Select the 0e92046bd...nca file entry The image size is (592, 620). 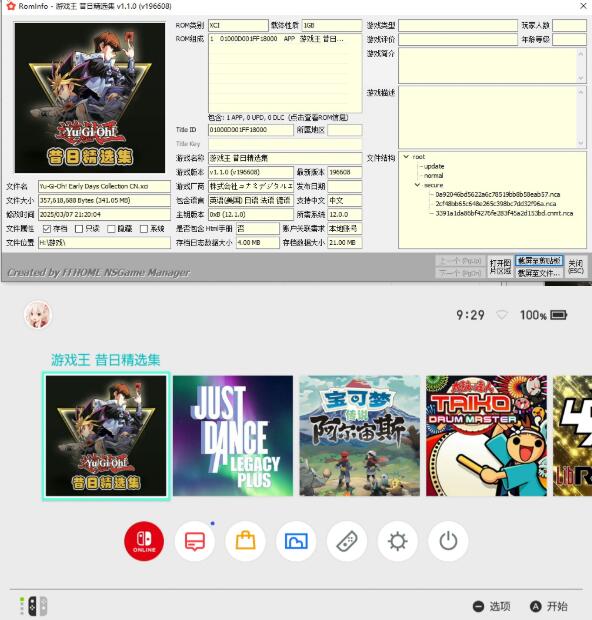(x=497, y=194)
